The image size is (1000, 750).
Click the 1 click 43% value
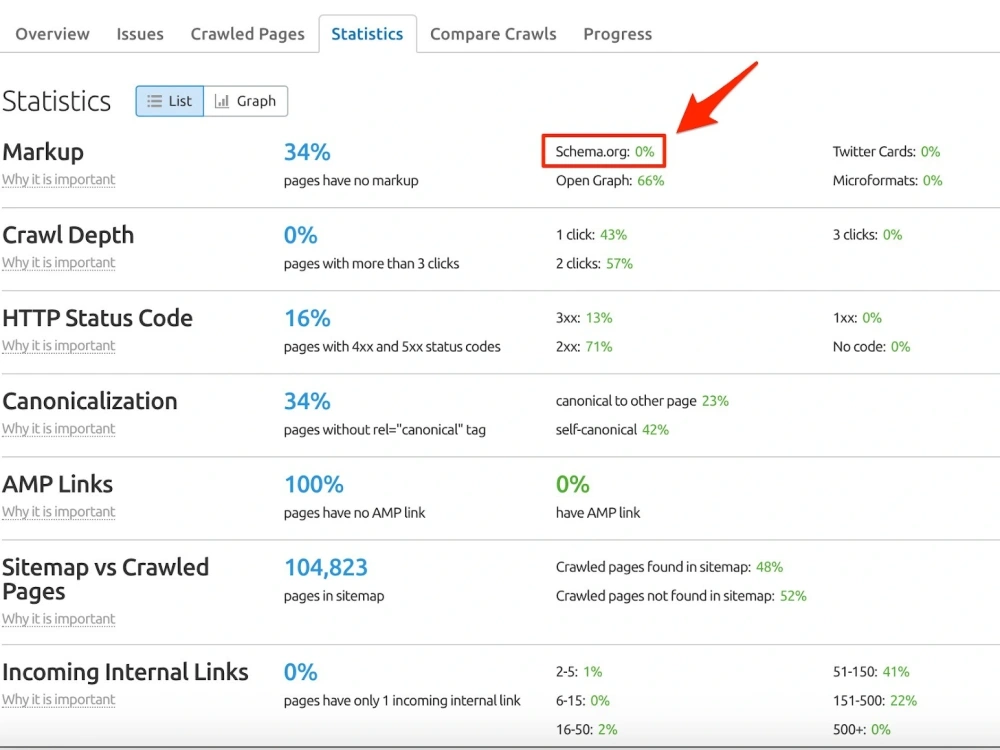pos(614,235)
